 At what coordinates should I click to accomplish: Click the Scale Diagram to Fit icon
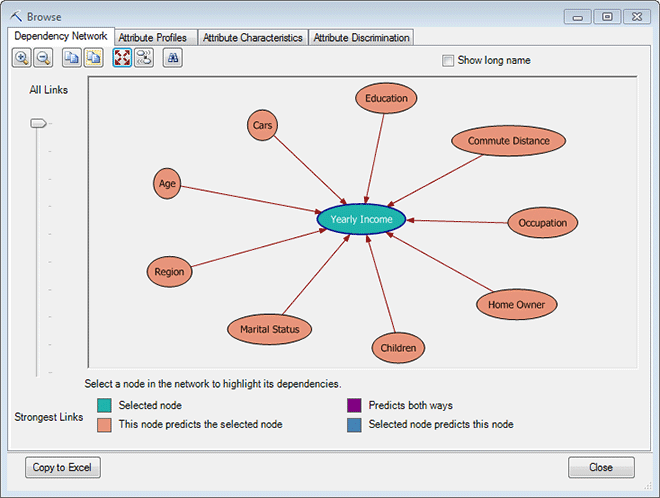(x=122, y=59)
